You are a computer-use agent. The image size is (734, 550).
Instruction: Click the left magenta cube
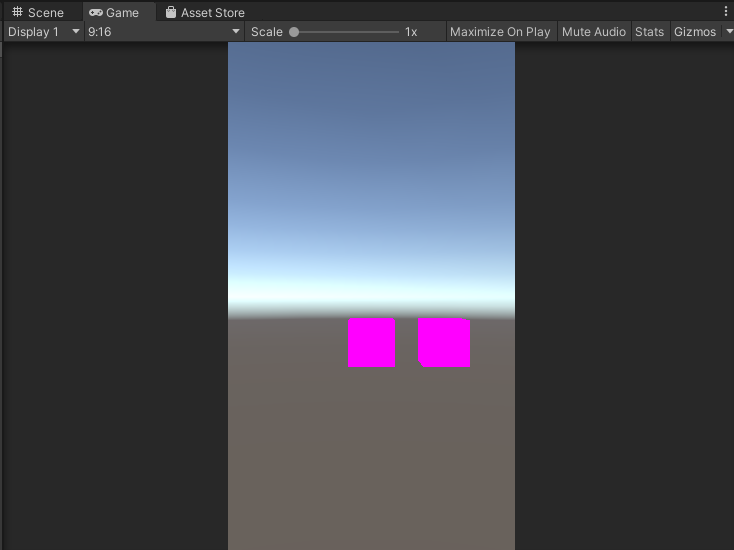click(371, 343)
